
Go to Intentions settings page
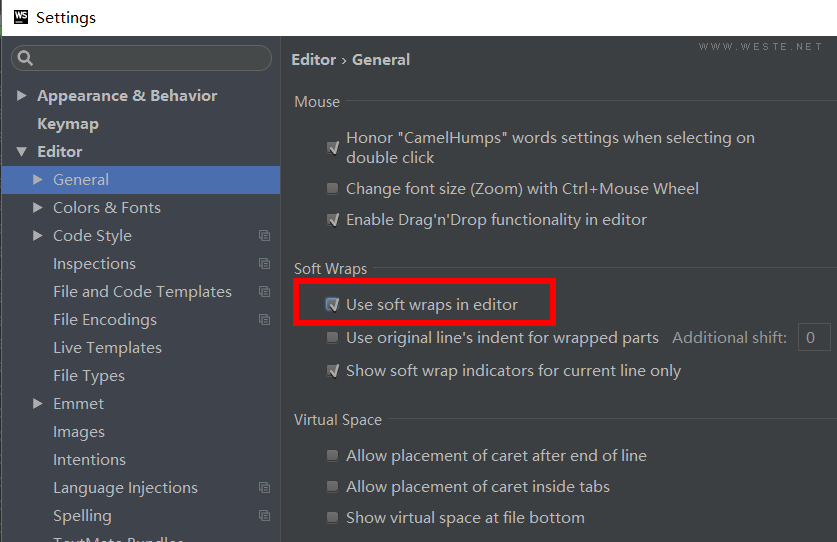89,460
